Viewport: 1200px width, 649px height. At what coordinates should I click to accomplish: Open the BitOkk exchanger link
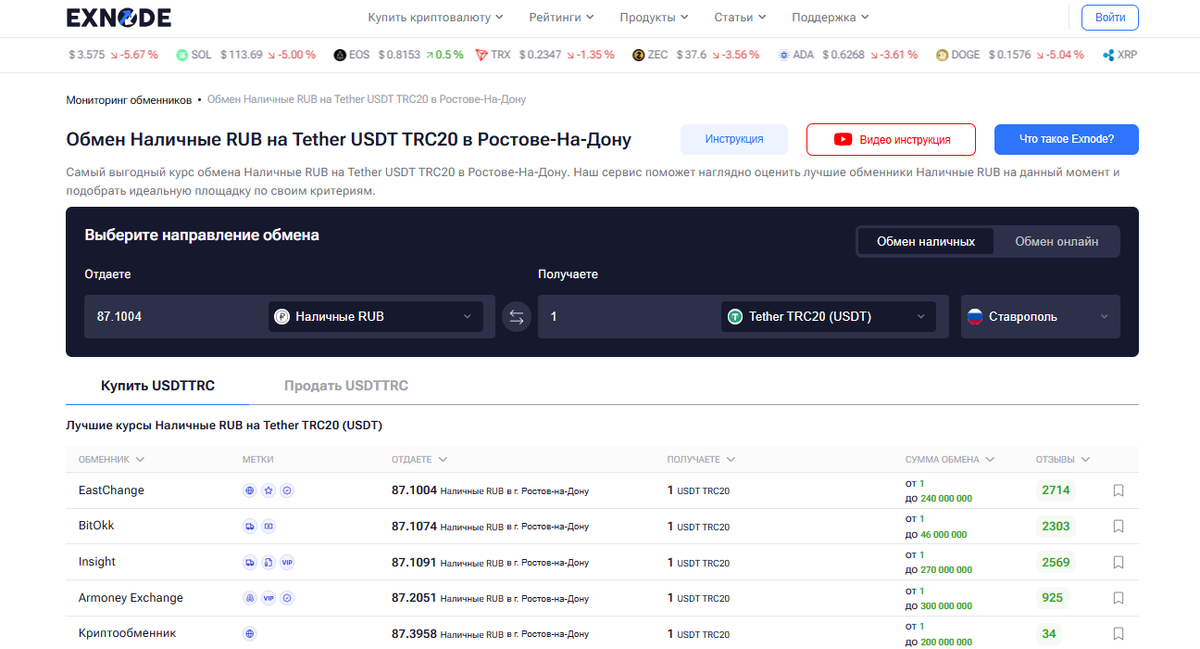point(97,526)
